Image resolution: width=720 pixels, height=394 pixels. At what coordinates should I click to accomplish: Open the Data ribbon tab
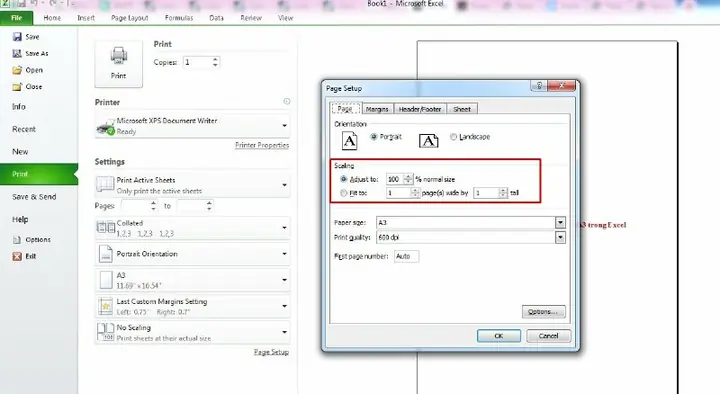[216, 18]
